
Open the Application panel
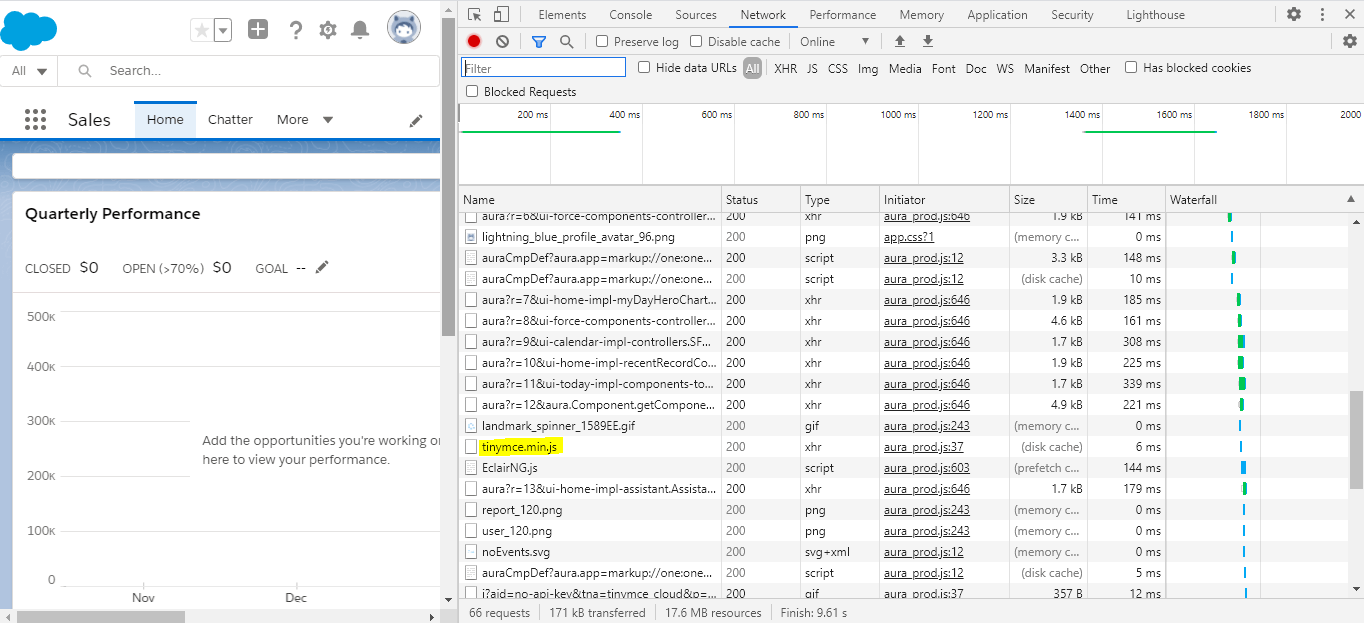(x=998, y=15)
